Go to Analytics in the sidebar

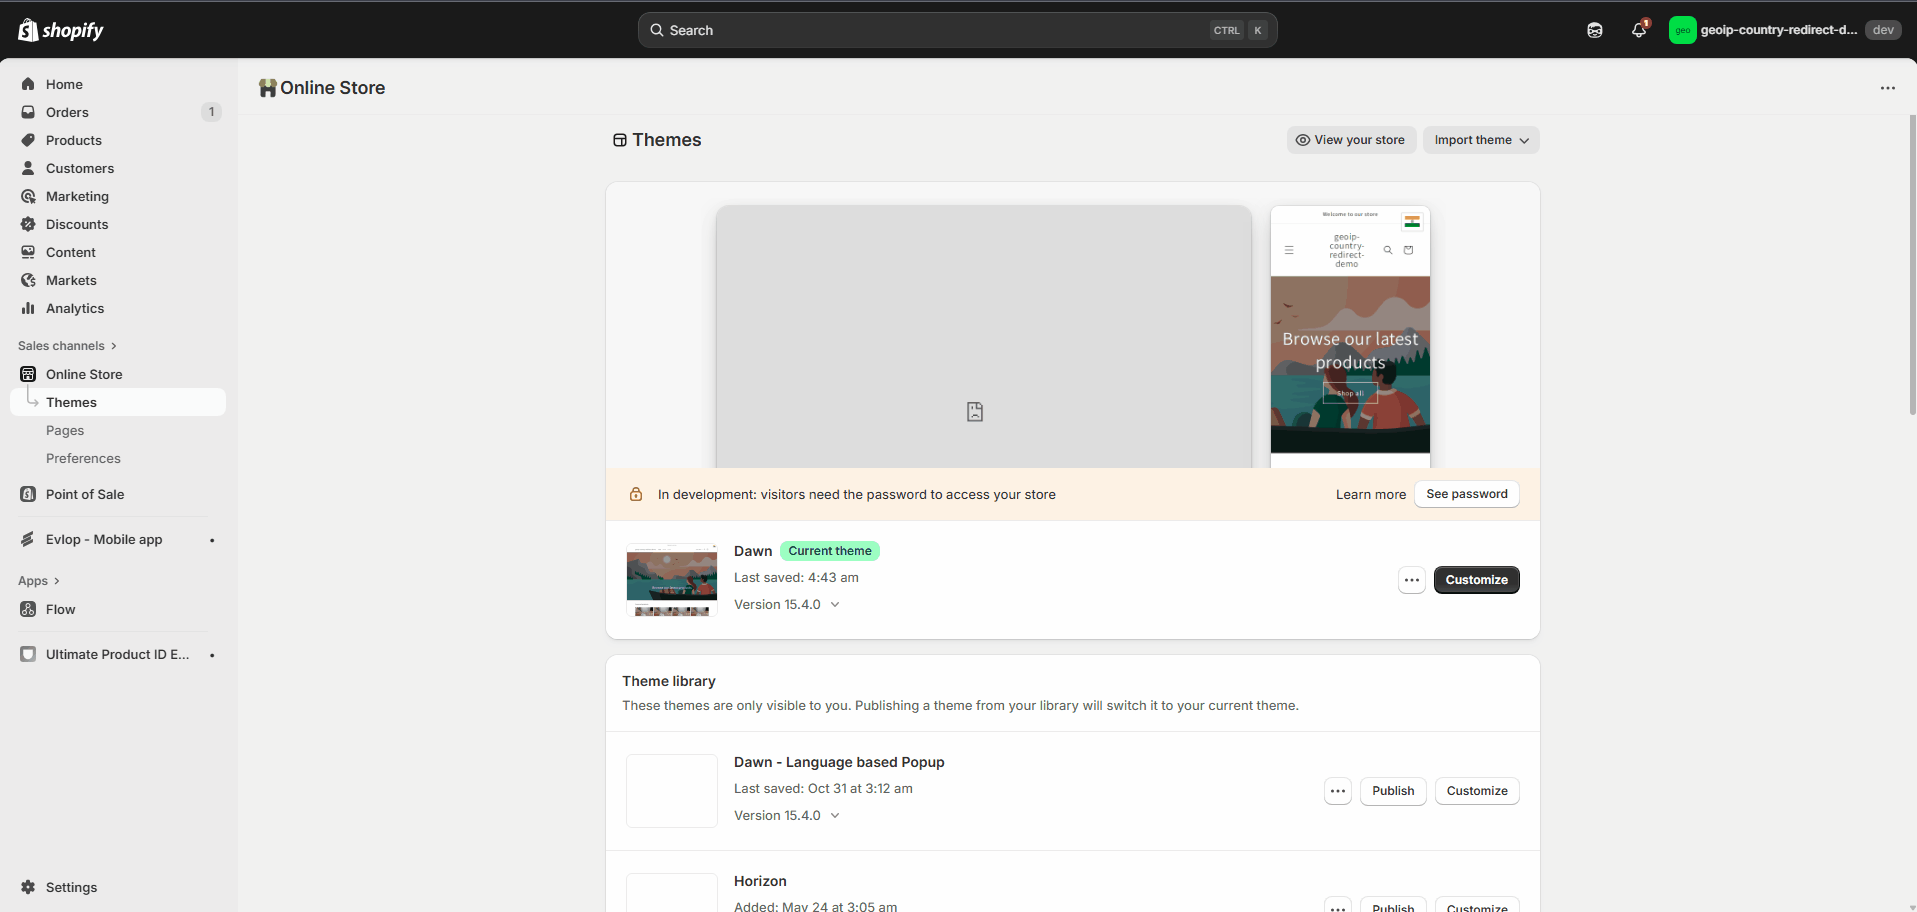click(74, 308)
